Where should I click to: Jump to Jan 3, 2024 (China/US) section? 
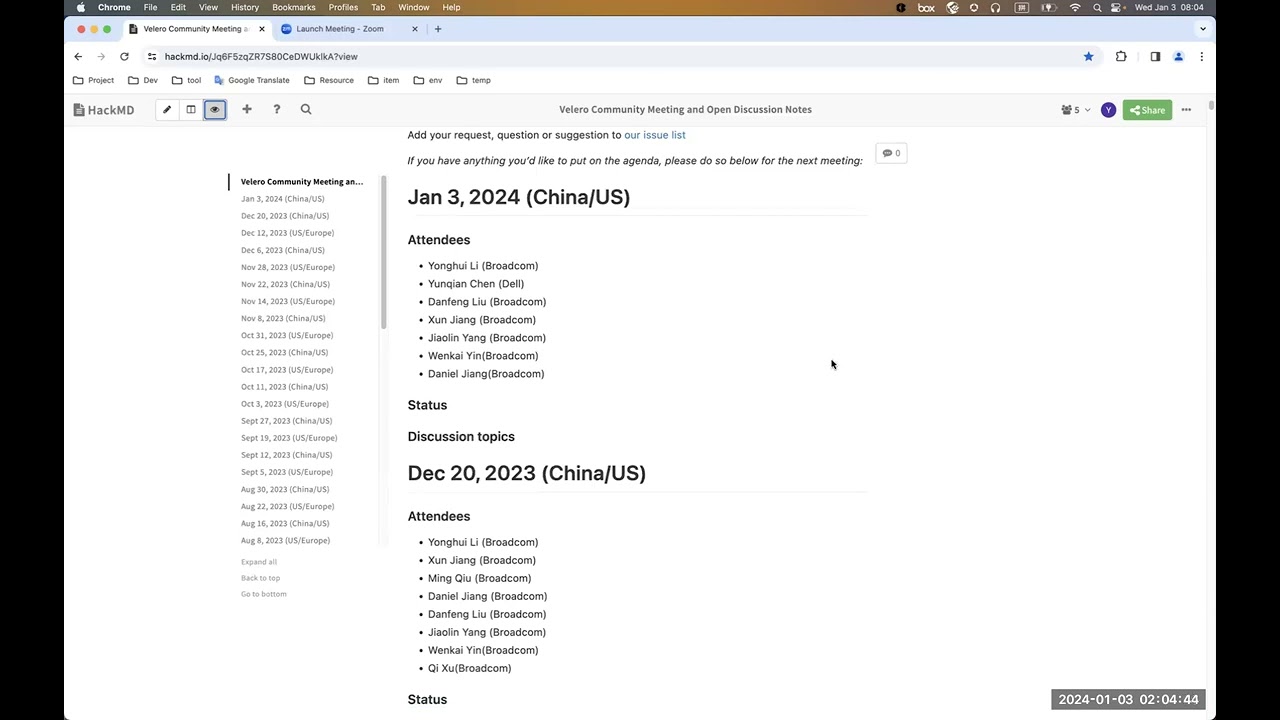(283, 199)
